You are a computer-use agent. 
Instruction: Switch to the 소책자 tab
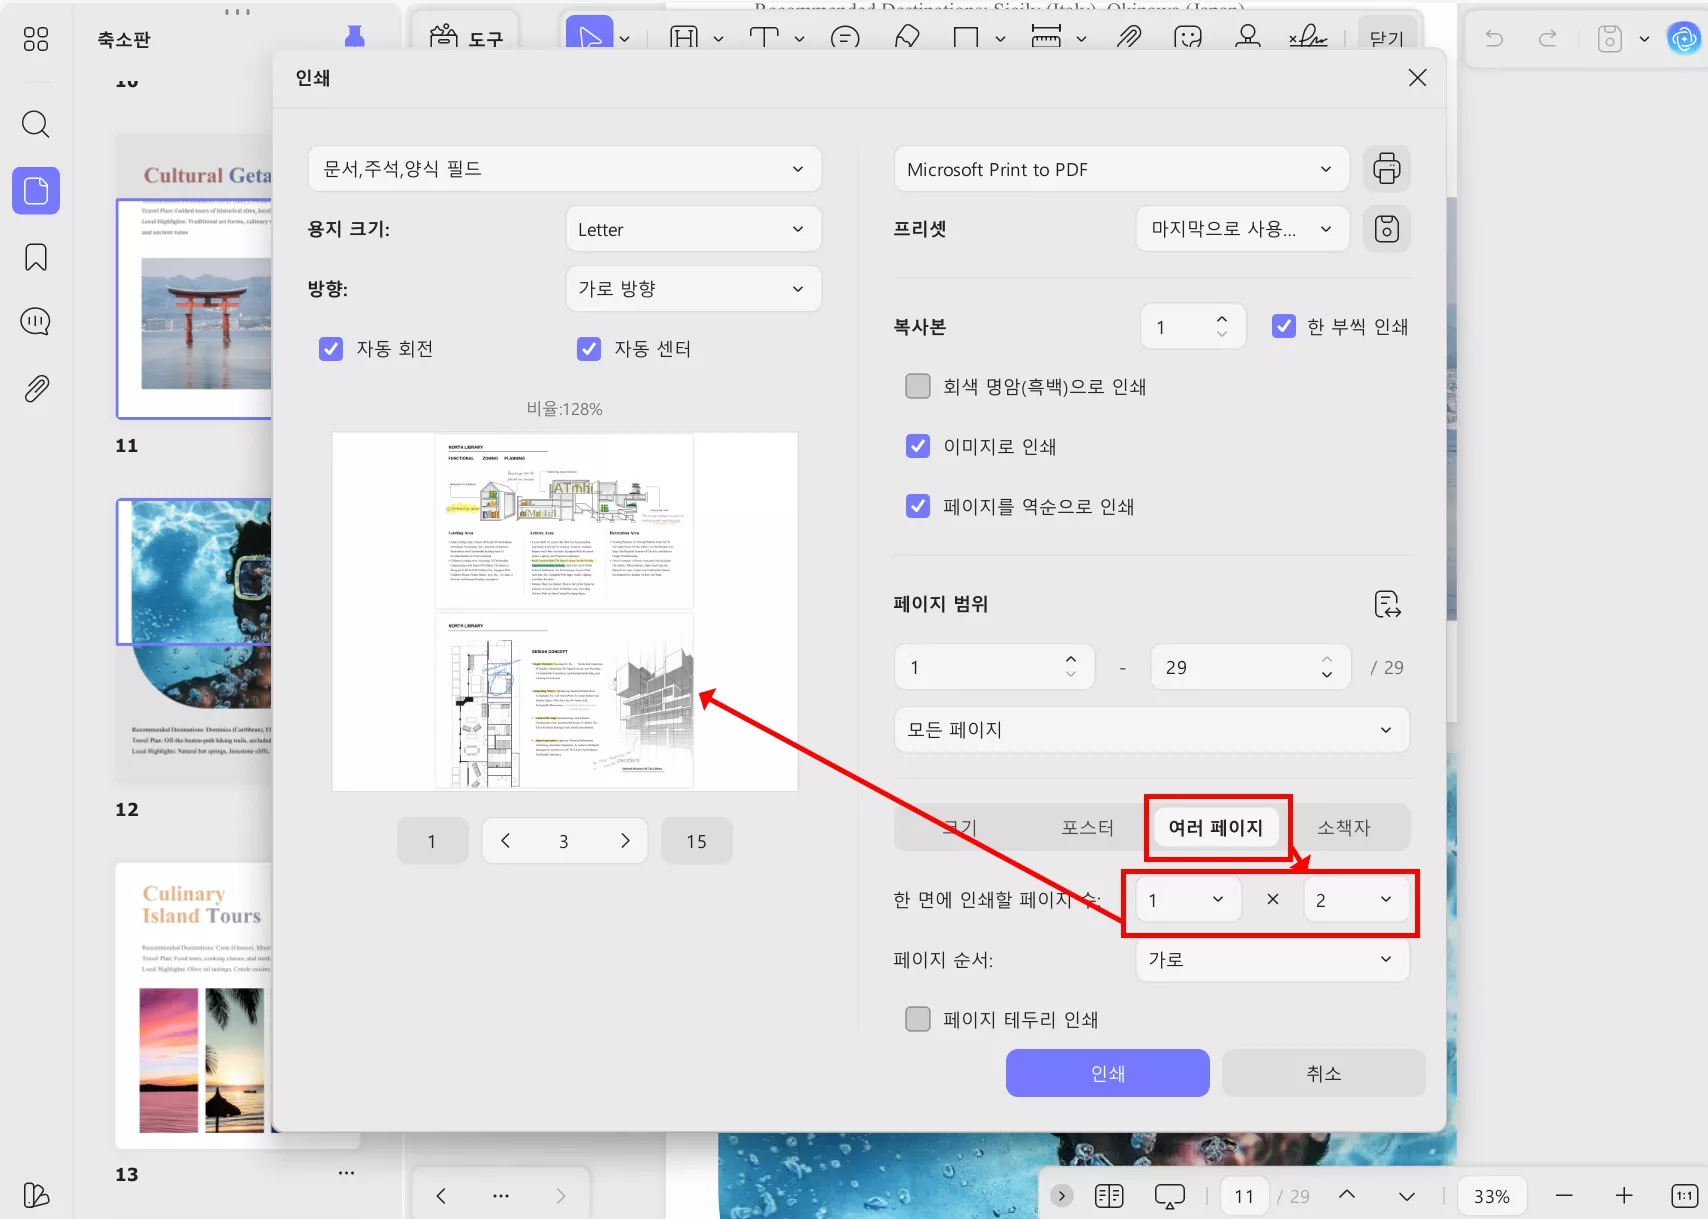tap(1344, 827)
